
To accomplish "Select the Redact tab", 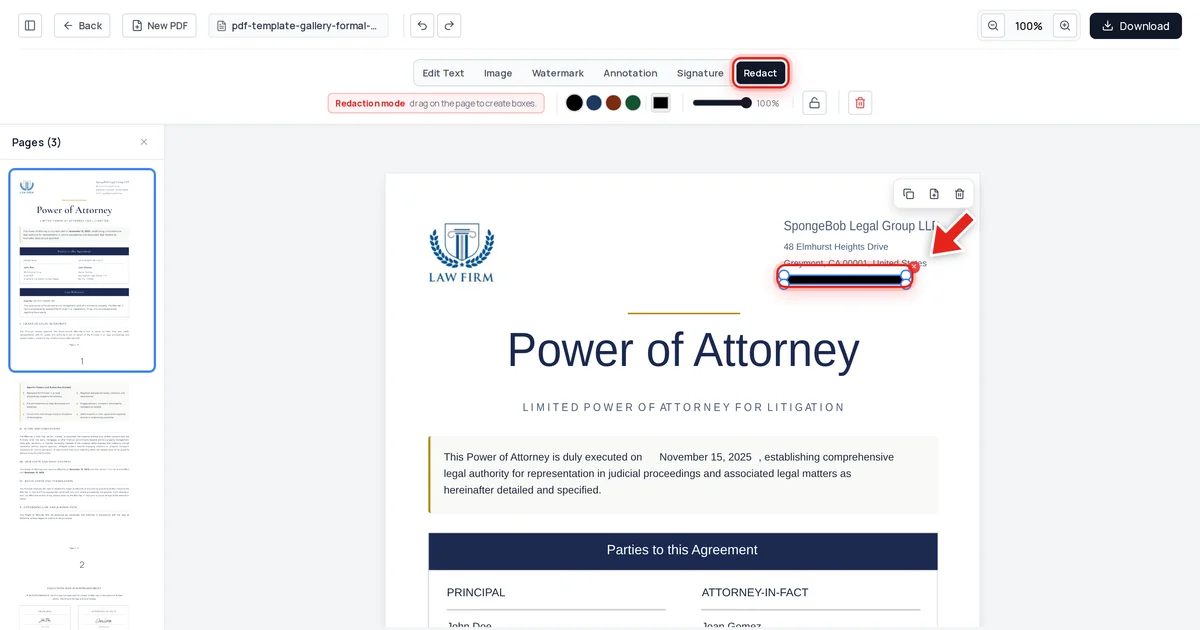I will pos(760,73).
